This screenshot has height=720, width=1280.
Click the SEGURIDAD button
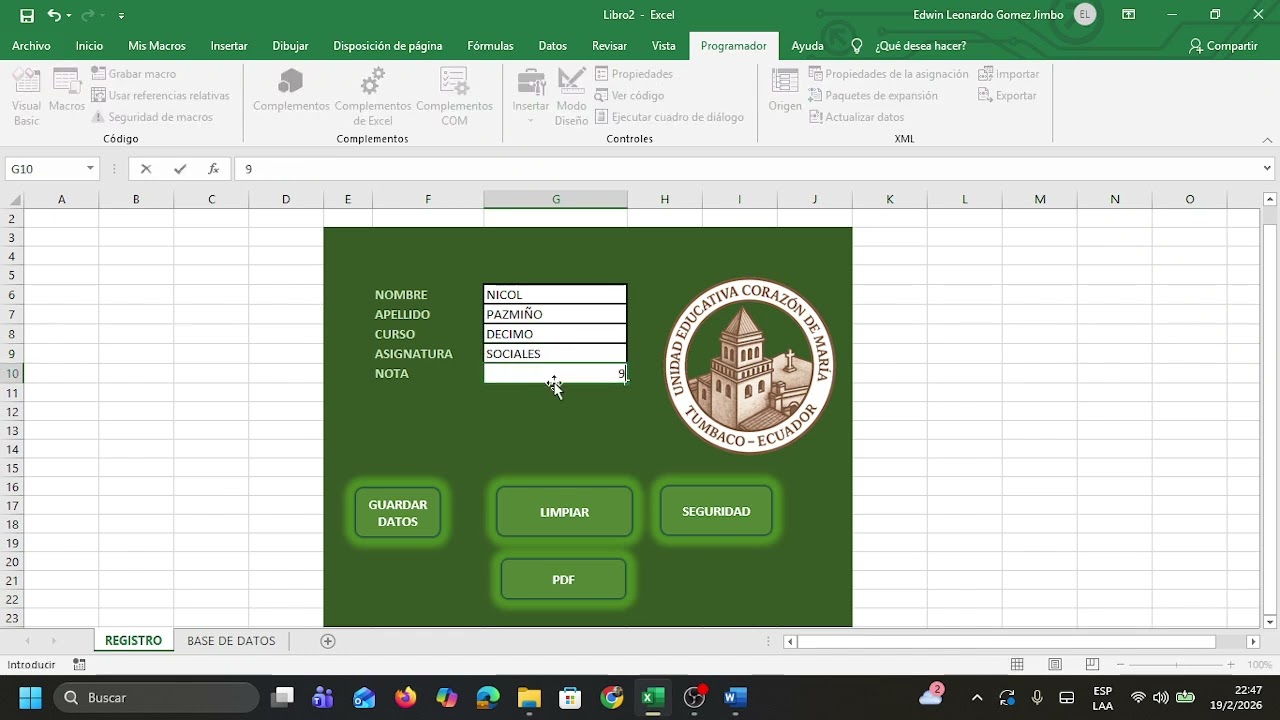[x=716, y=511]
